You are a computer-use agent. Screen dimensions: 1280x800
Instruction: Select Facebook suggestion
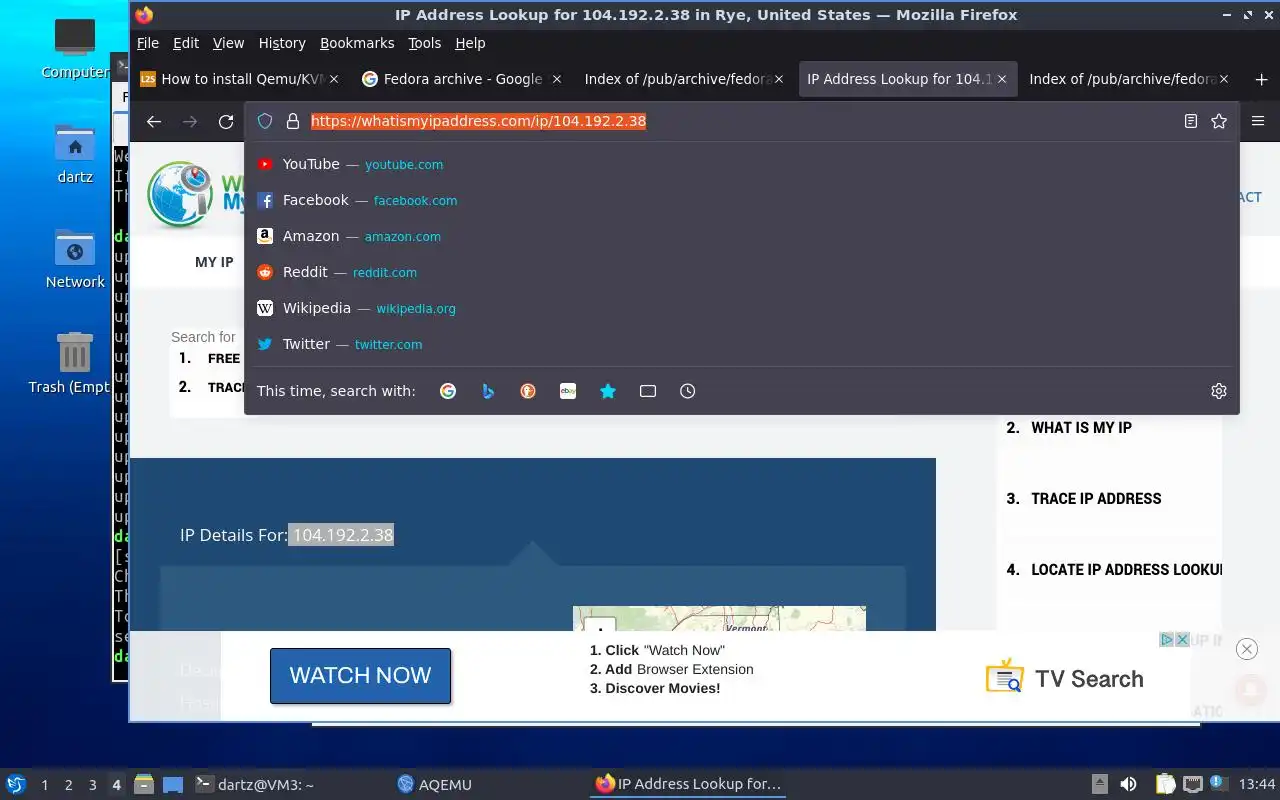click(x=741, y=200)
